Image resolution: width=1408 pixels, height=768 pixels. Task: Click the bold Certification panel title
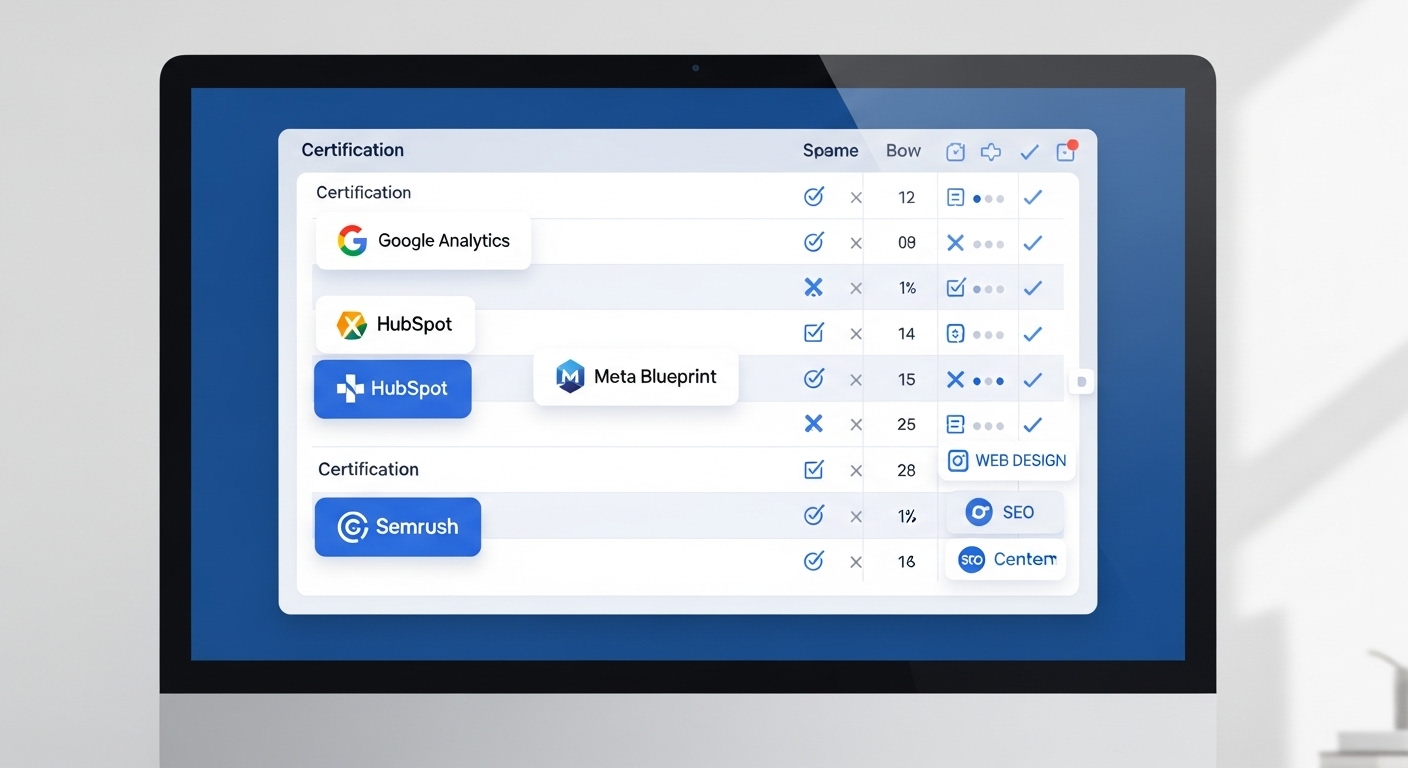click(x=352, y=150)
